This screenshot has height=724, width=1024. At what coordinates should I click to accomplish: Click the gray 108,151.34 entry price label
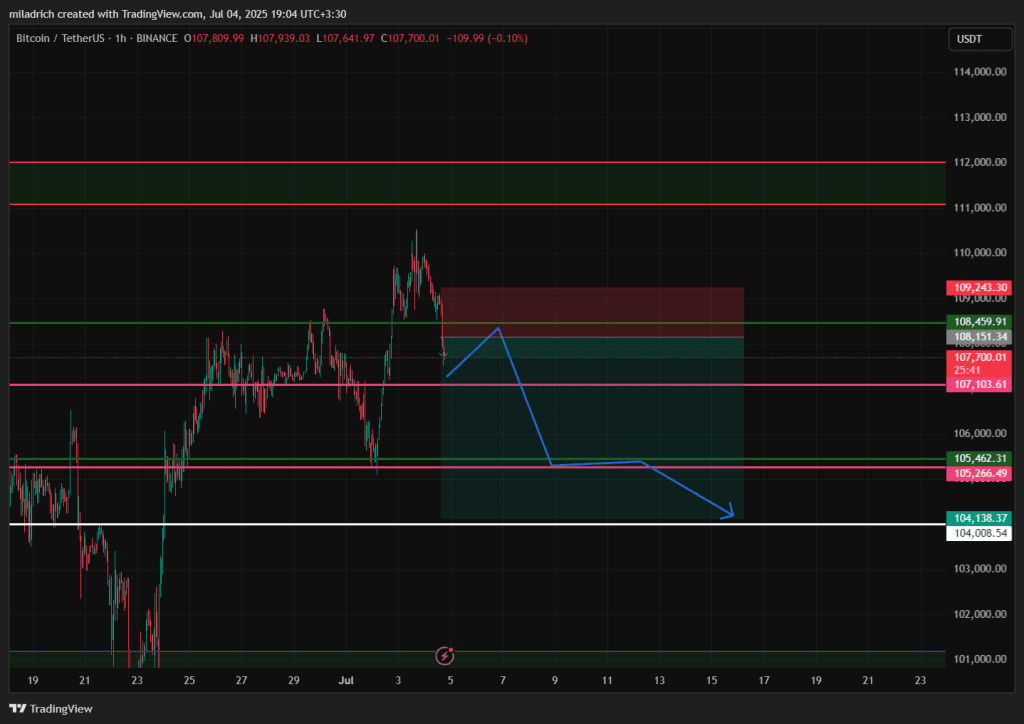pos(978,337)
